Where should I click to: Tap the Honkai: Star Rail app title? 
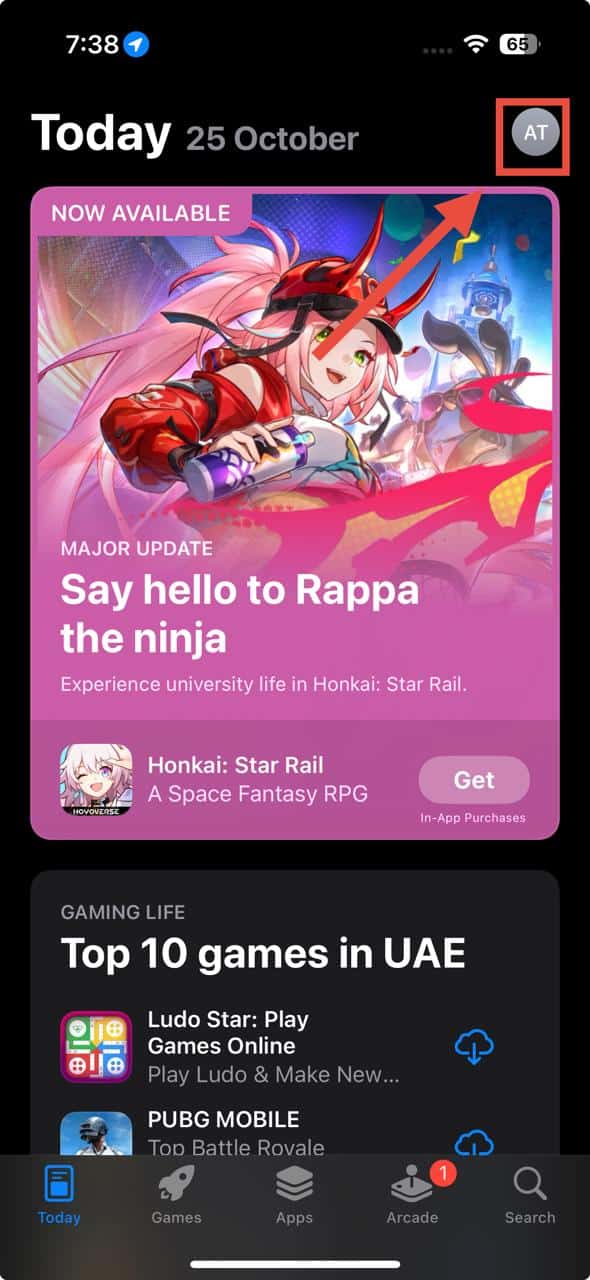pyautogui.click(x=236, y=765)
